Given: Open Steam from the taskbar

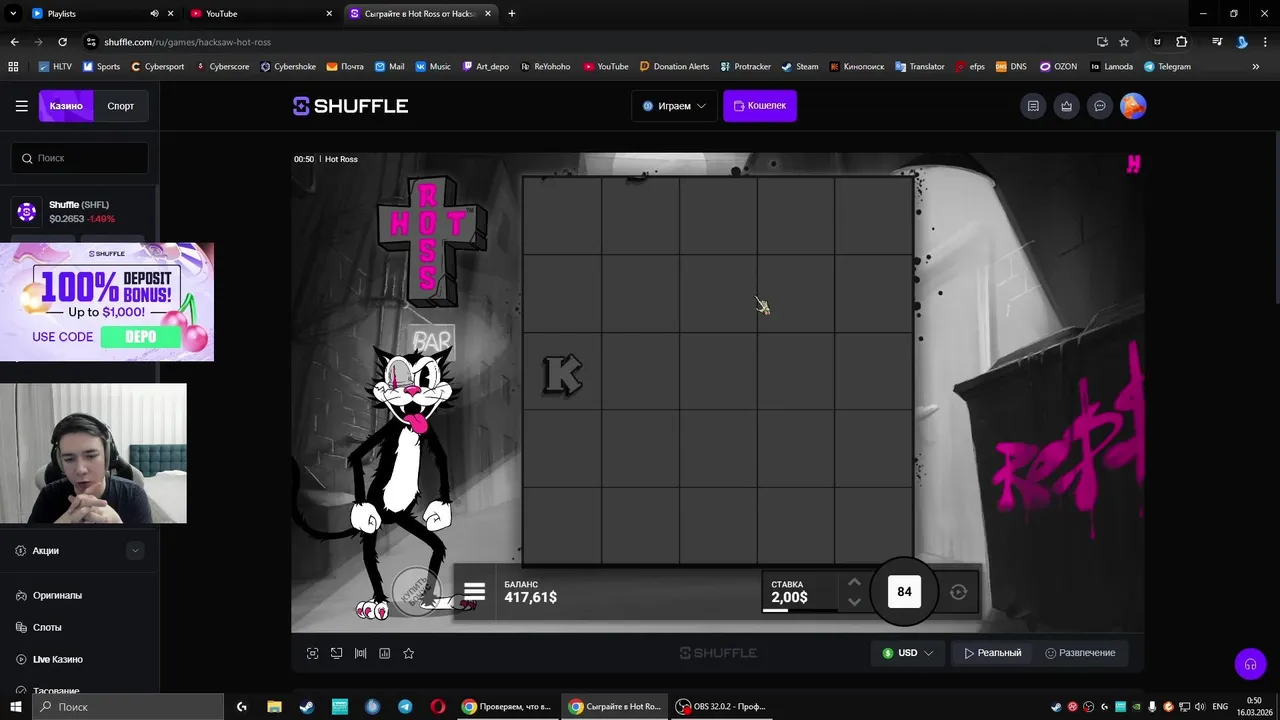Looking at the screenshot, I should (306, 707).
